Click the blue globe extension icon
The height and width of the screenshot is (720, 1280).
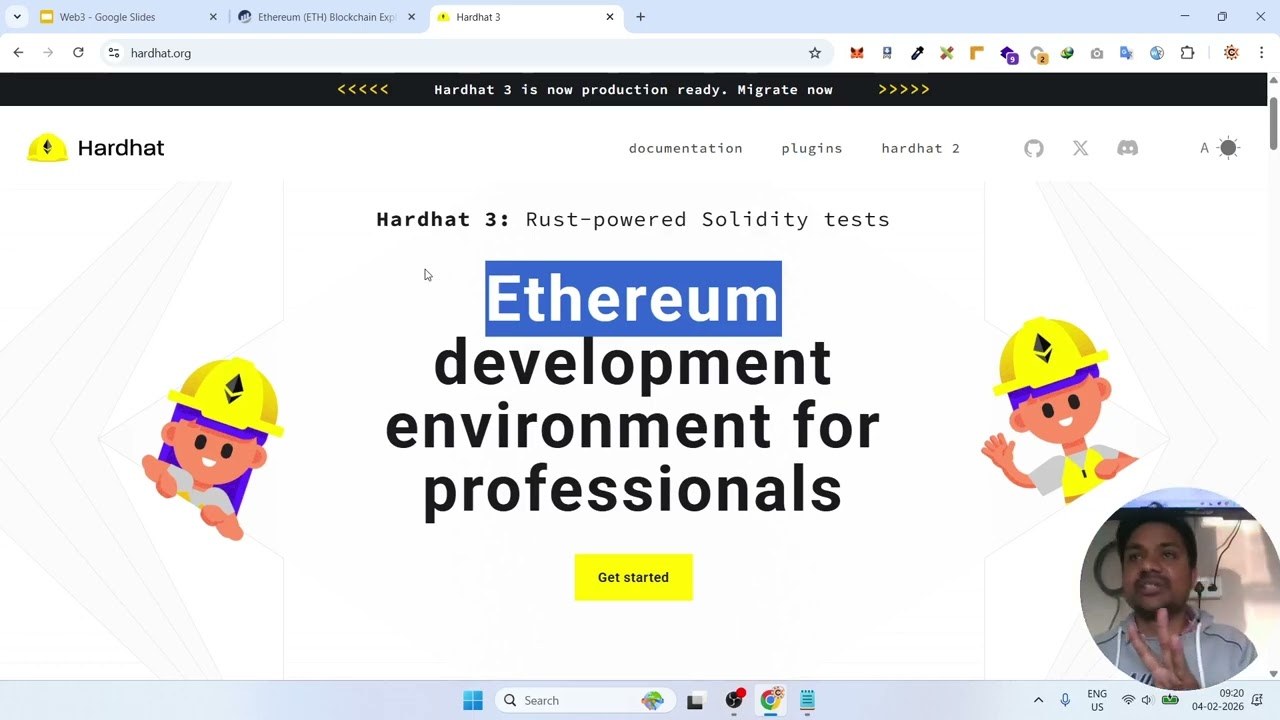[x=1157, y=53]
